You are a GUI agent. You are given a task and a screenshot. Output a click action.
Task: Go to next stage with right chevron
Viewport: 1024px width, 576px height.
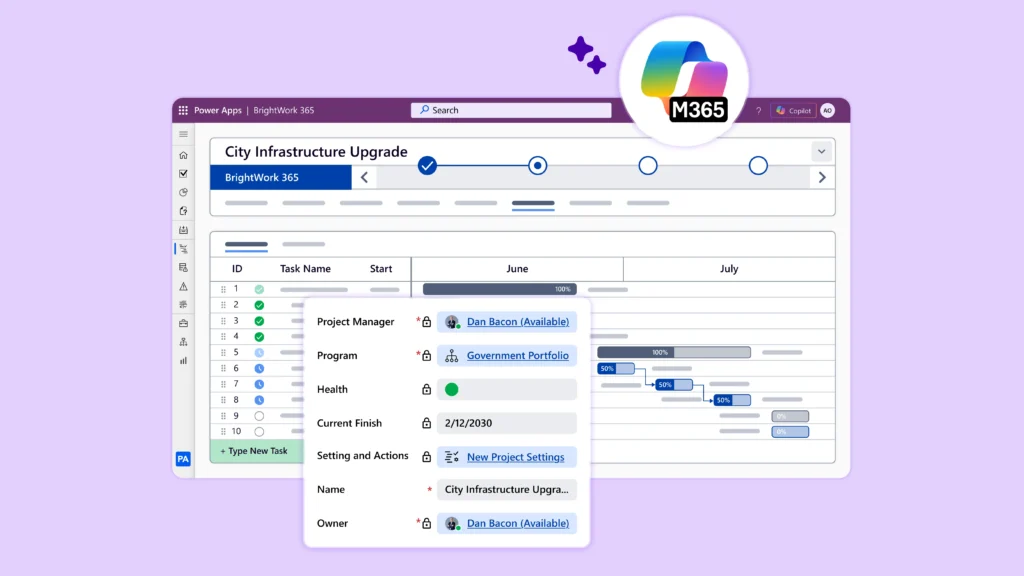822,178
